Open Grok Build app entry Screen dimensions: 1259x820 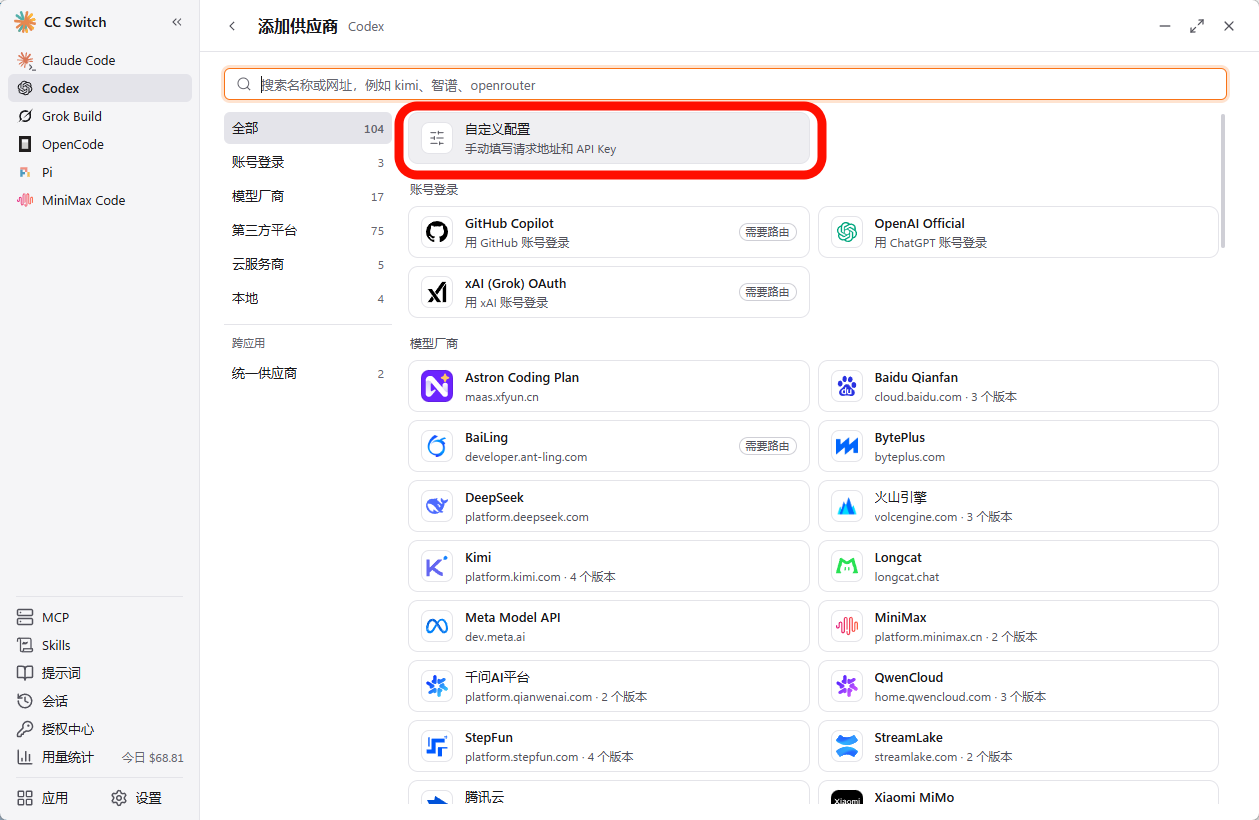point(100,116)
